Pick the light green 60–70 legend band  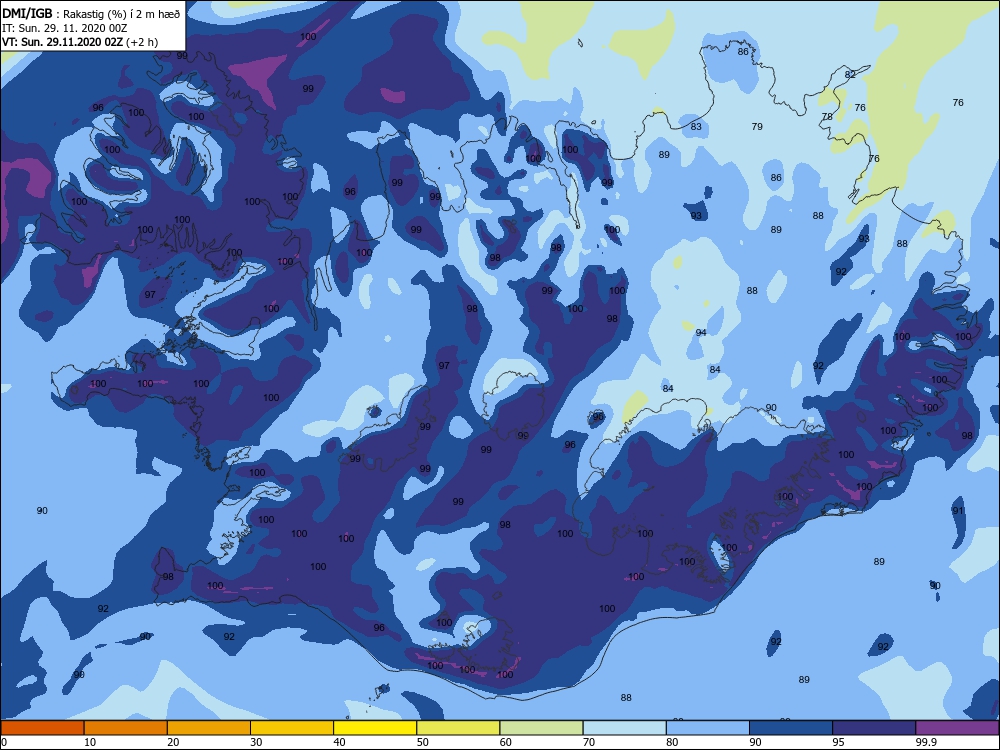coord(541,728)
